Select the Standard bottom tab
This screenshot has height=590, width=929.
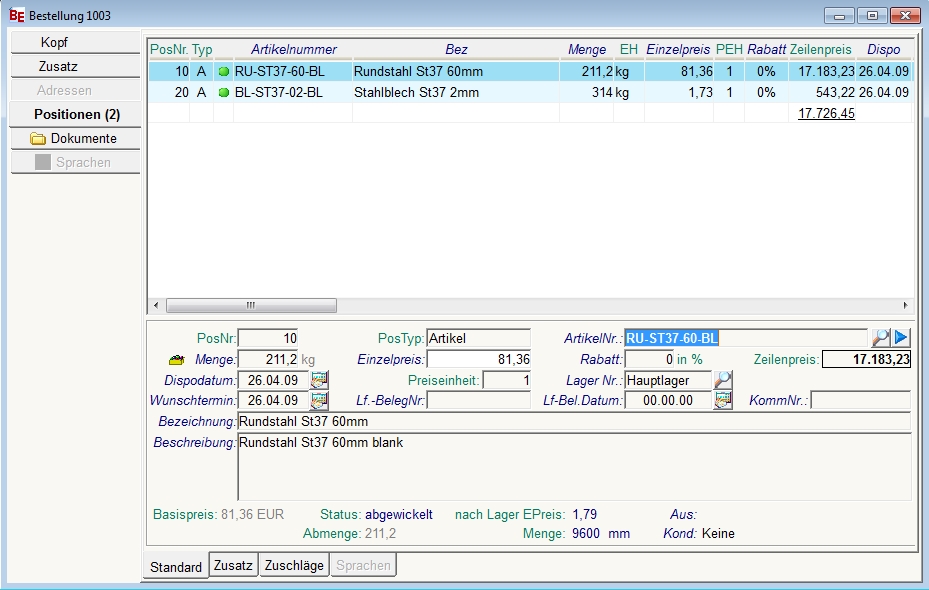pyautogui.click(x=176, y=567)
